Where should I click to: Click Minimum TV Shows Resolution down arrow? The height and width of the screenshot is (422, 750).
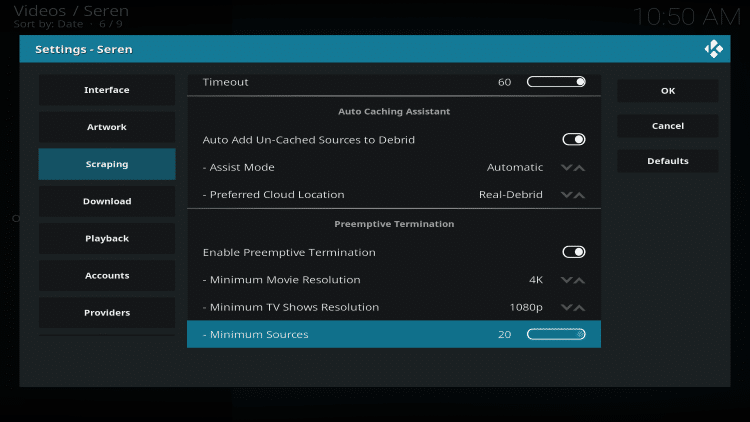click(x=566, y=307)
